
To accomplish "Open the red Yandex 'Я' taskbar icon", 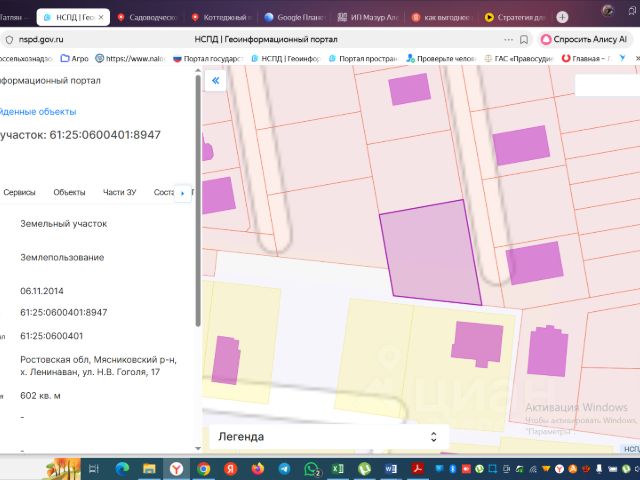I will click(x=231, y=469).
